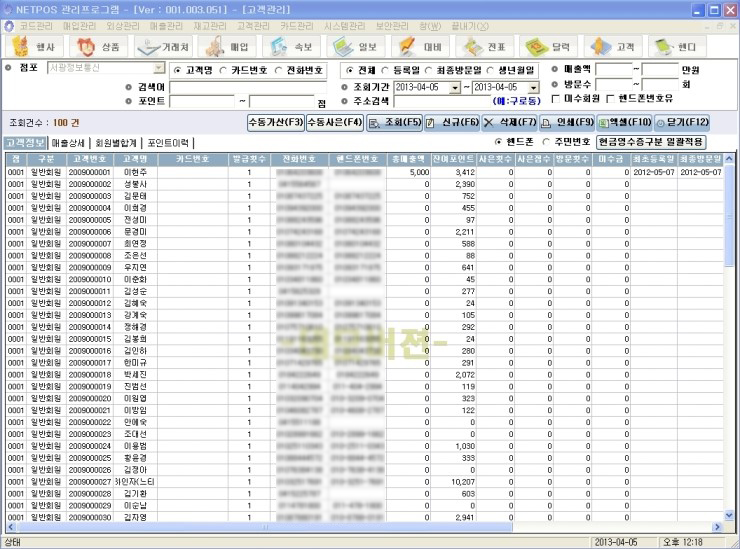Select customer number 2009000015 cell
Viewport: 740px width, 549px height.
click(90, 339)
